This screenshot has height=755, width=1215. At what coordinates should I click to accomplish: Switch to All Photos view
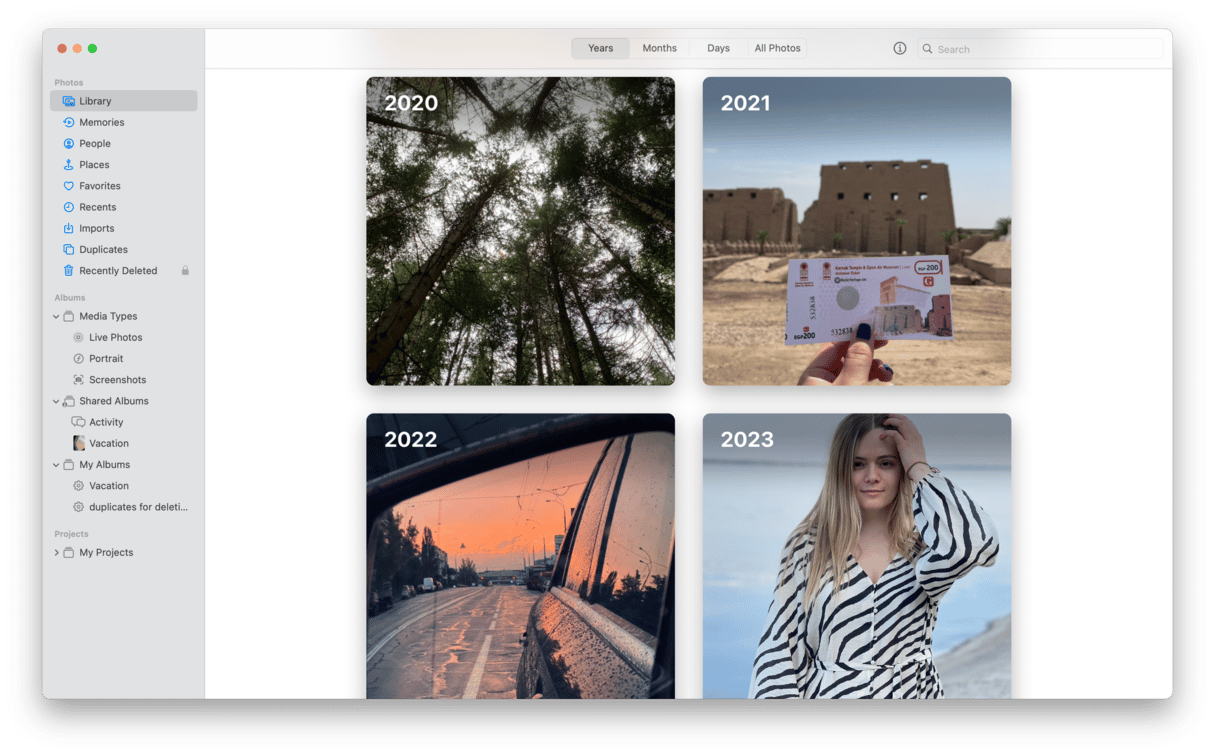pos(777,48)
